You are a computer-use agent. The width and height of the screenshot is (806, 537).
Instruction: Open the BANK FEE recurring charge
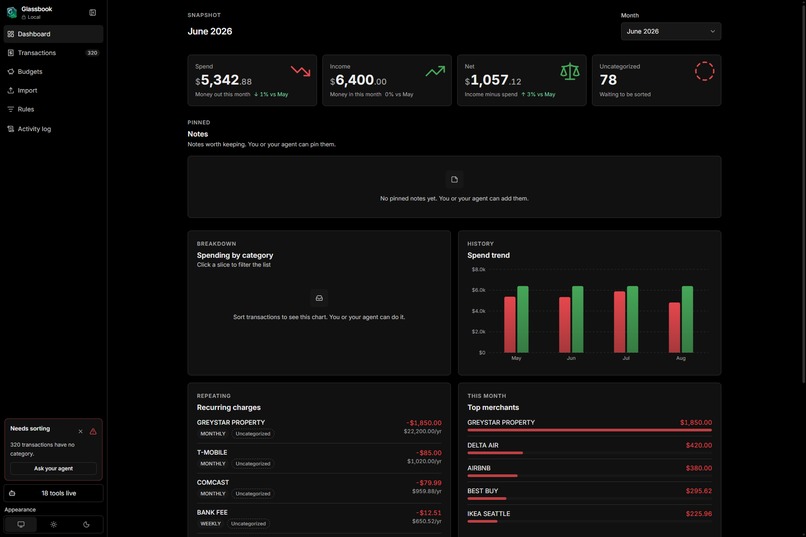319,518
